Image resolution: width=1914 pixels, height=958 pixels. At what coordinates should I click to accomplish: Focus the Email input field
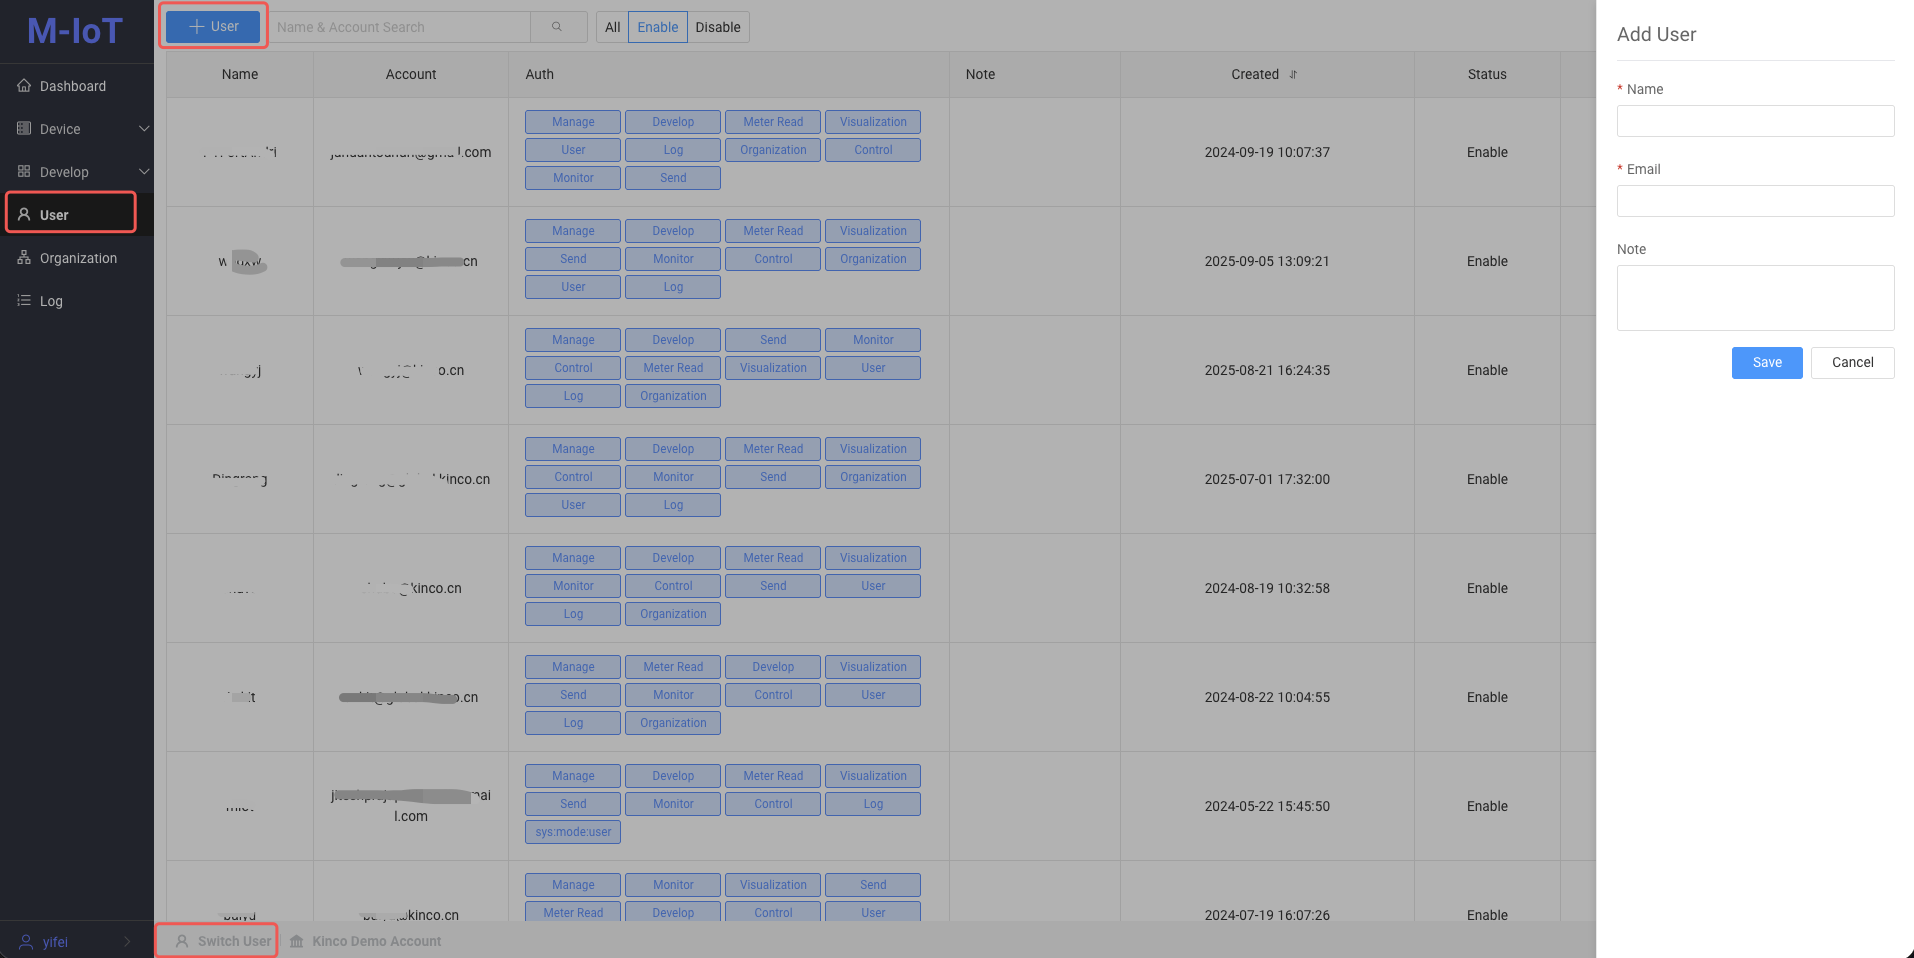point(1755,201)
